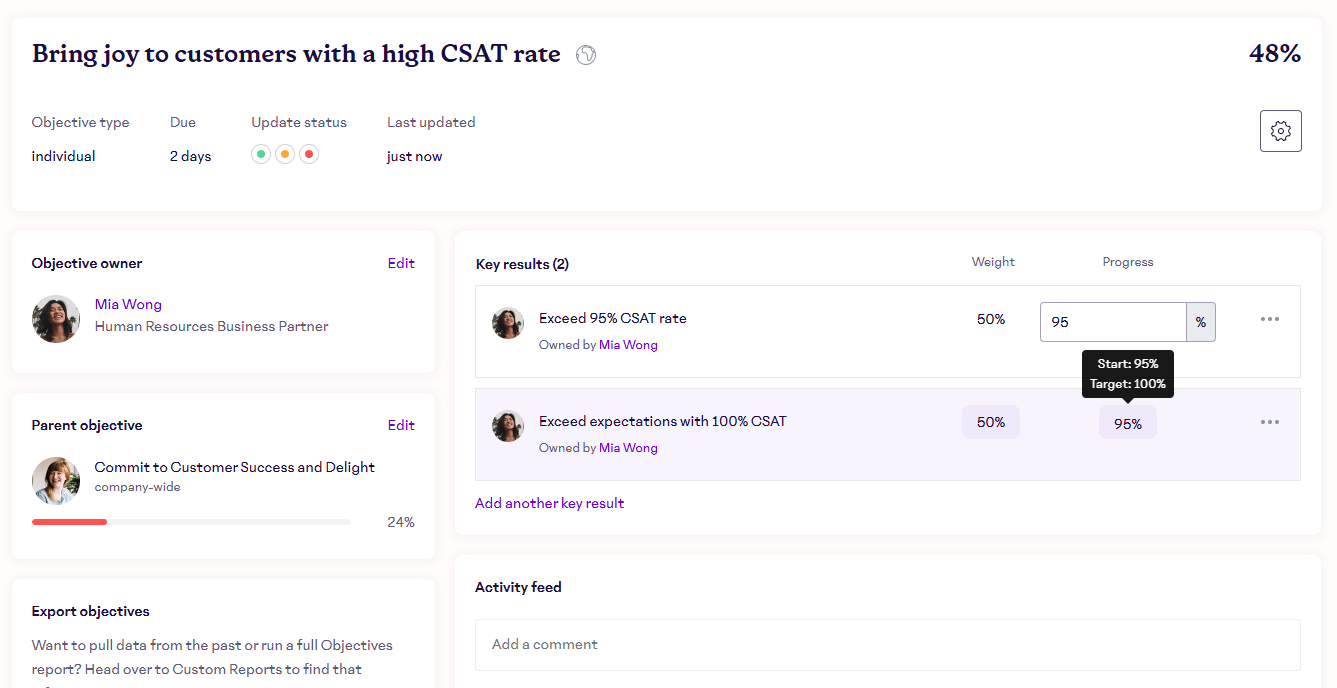
Task: Open more options for Exceed 95% CSAT rate
Action: (1269, 319)
